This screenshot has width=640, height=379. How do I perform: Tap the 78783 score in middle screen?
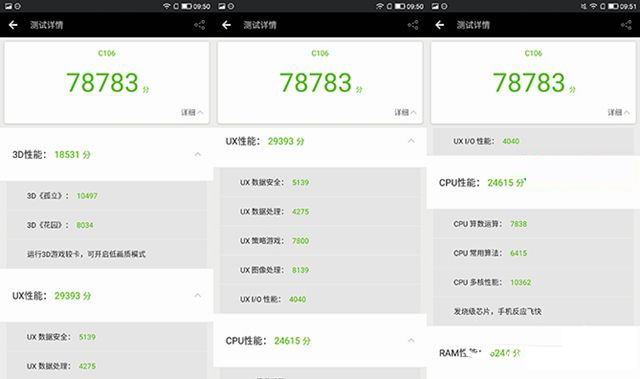point(316,83)
